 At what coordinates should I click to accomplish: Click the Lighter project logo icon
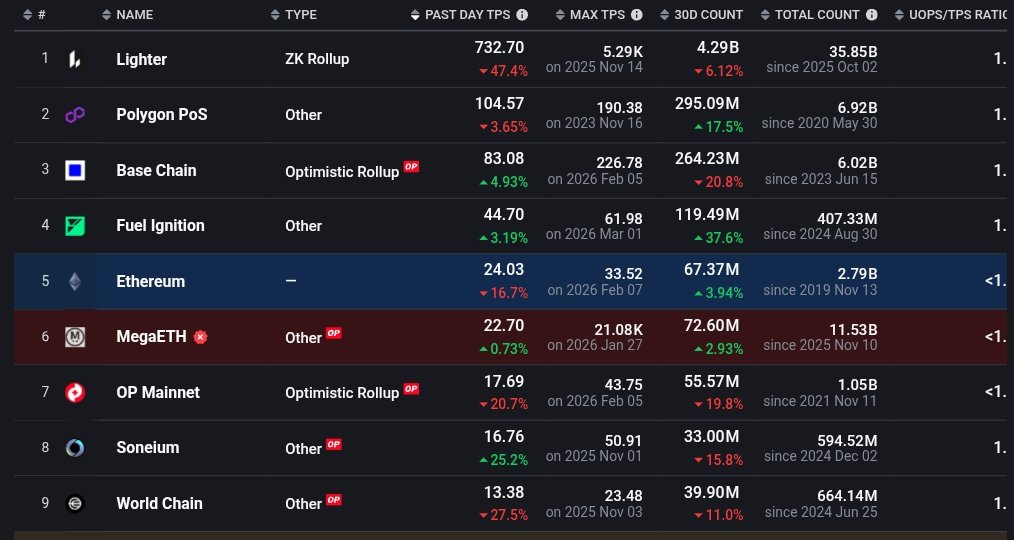pyautogui.click(x=75, y=59)
